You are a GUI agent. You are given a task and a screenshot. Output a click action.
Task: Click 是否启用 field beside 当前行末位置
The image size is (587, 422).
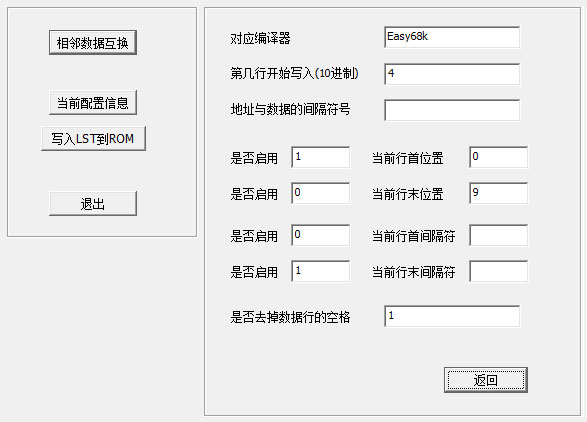click(320, 193)
